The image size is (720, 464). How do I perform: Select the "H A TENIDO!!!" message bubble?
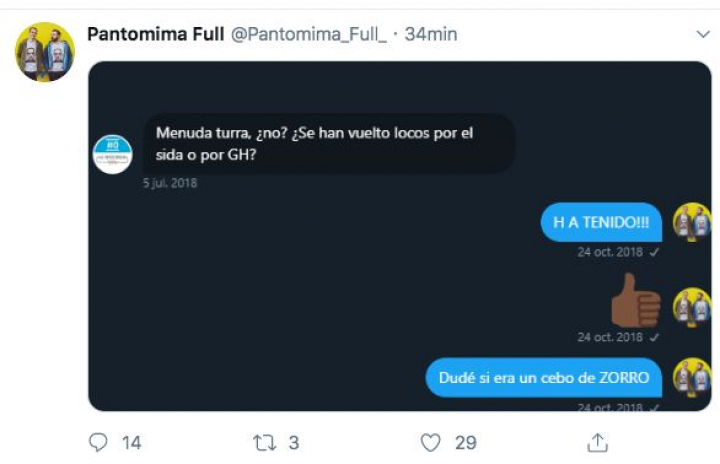(601, 223)
